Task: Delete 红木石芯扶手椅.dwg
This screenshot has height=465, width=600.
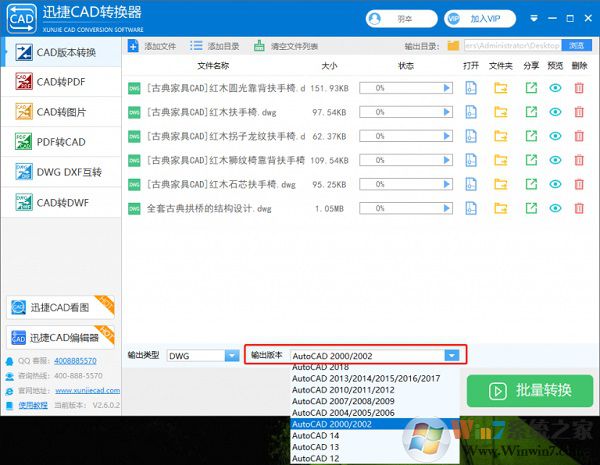Action: click(579, 184)
